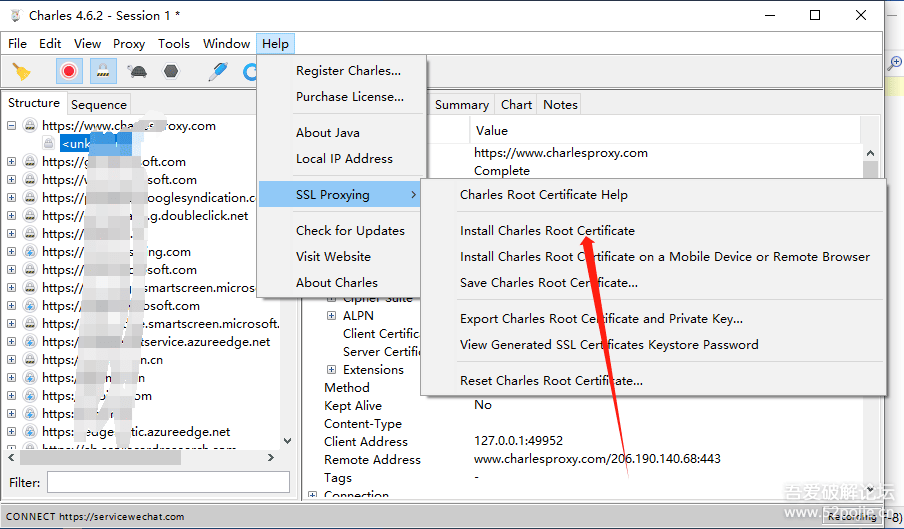Image resolution: width=904 pixels, height=529 pixels.
Task: Choose Register Charles... from Help menu
Action: pyautogui.click(x=348, y=71)
